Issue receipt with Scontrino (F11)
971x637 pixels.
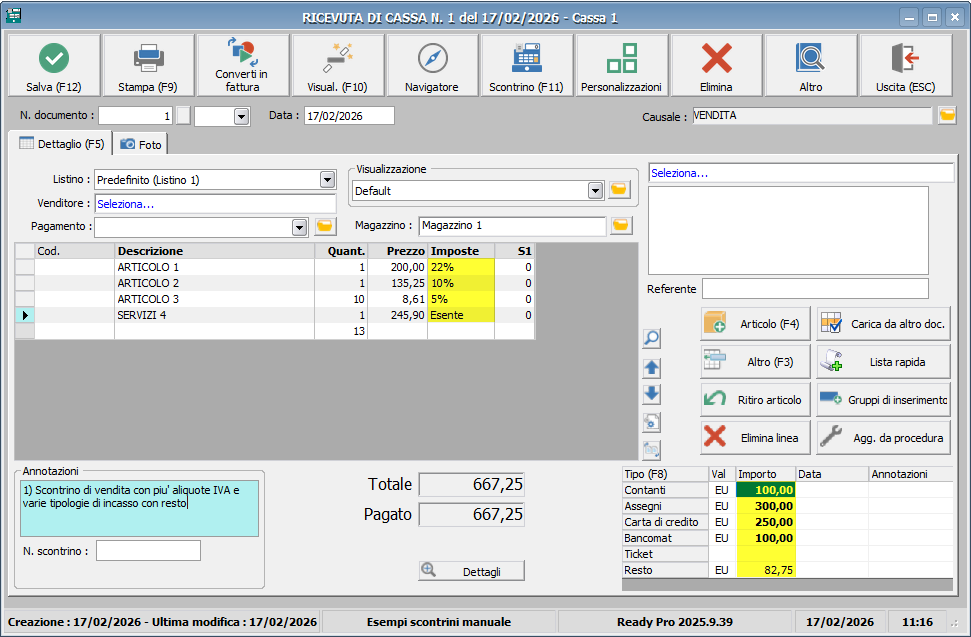(x=526, y=59)
